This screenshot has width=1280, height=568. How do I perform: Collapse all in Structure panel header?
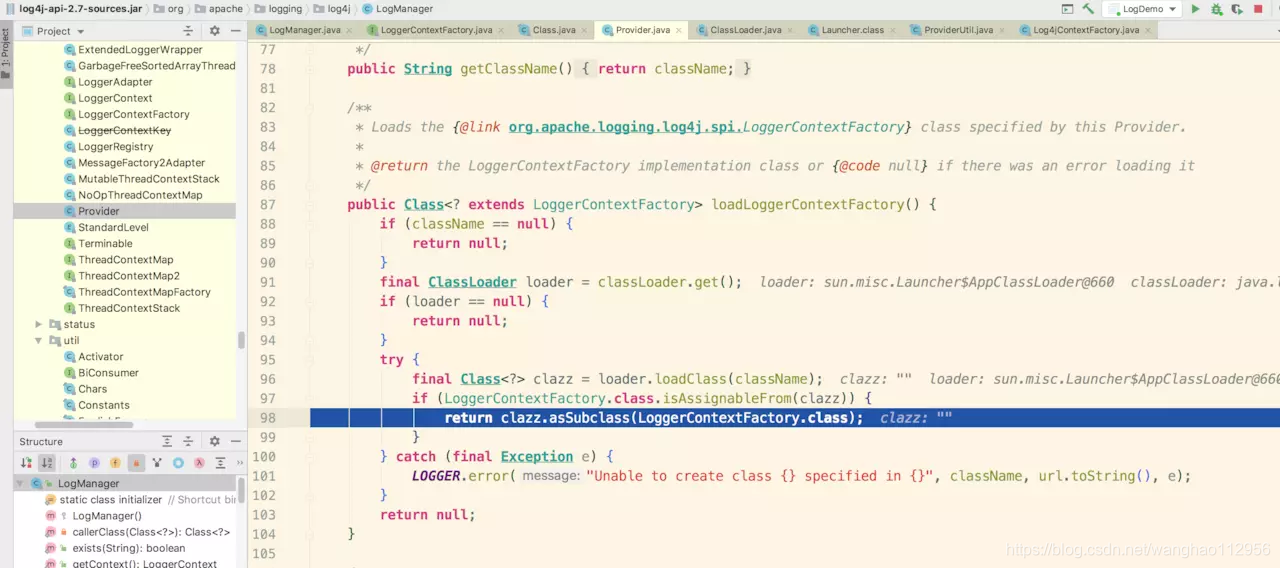pyautogui.click(x=189, y=441)
